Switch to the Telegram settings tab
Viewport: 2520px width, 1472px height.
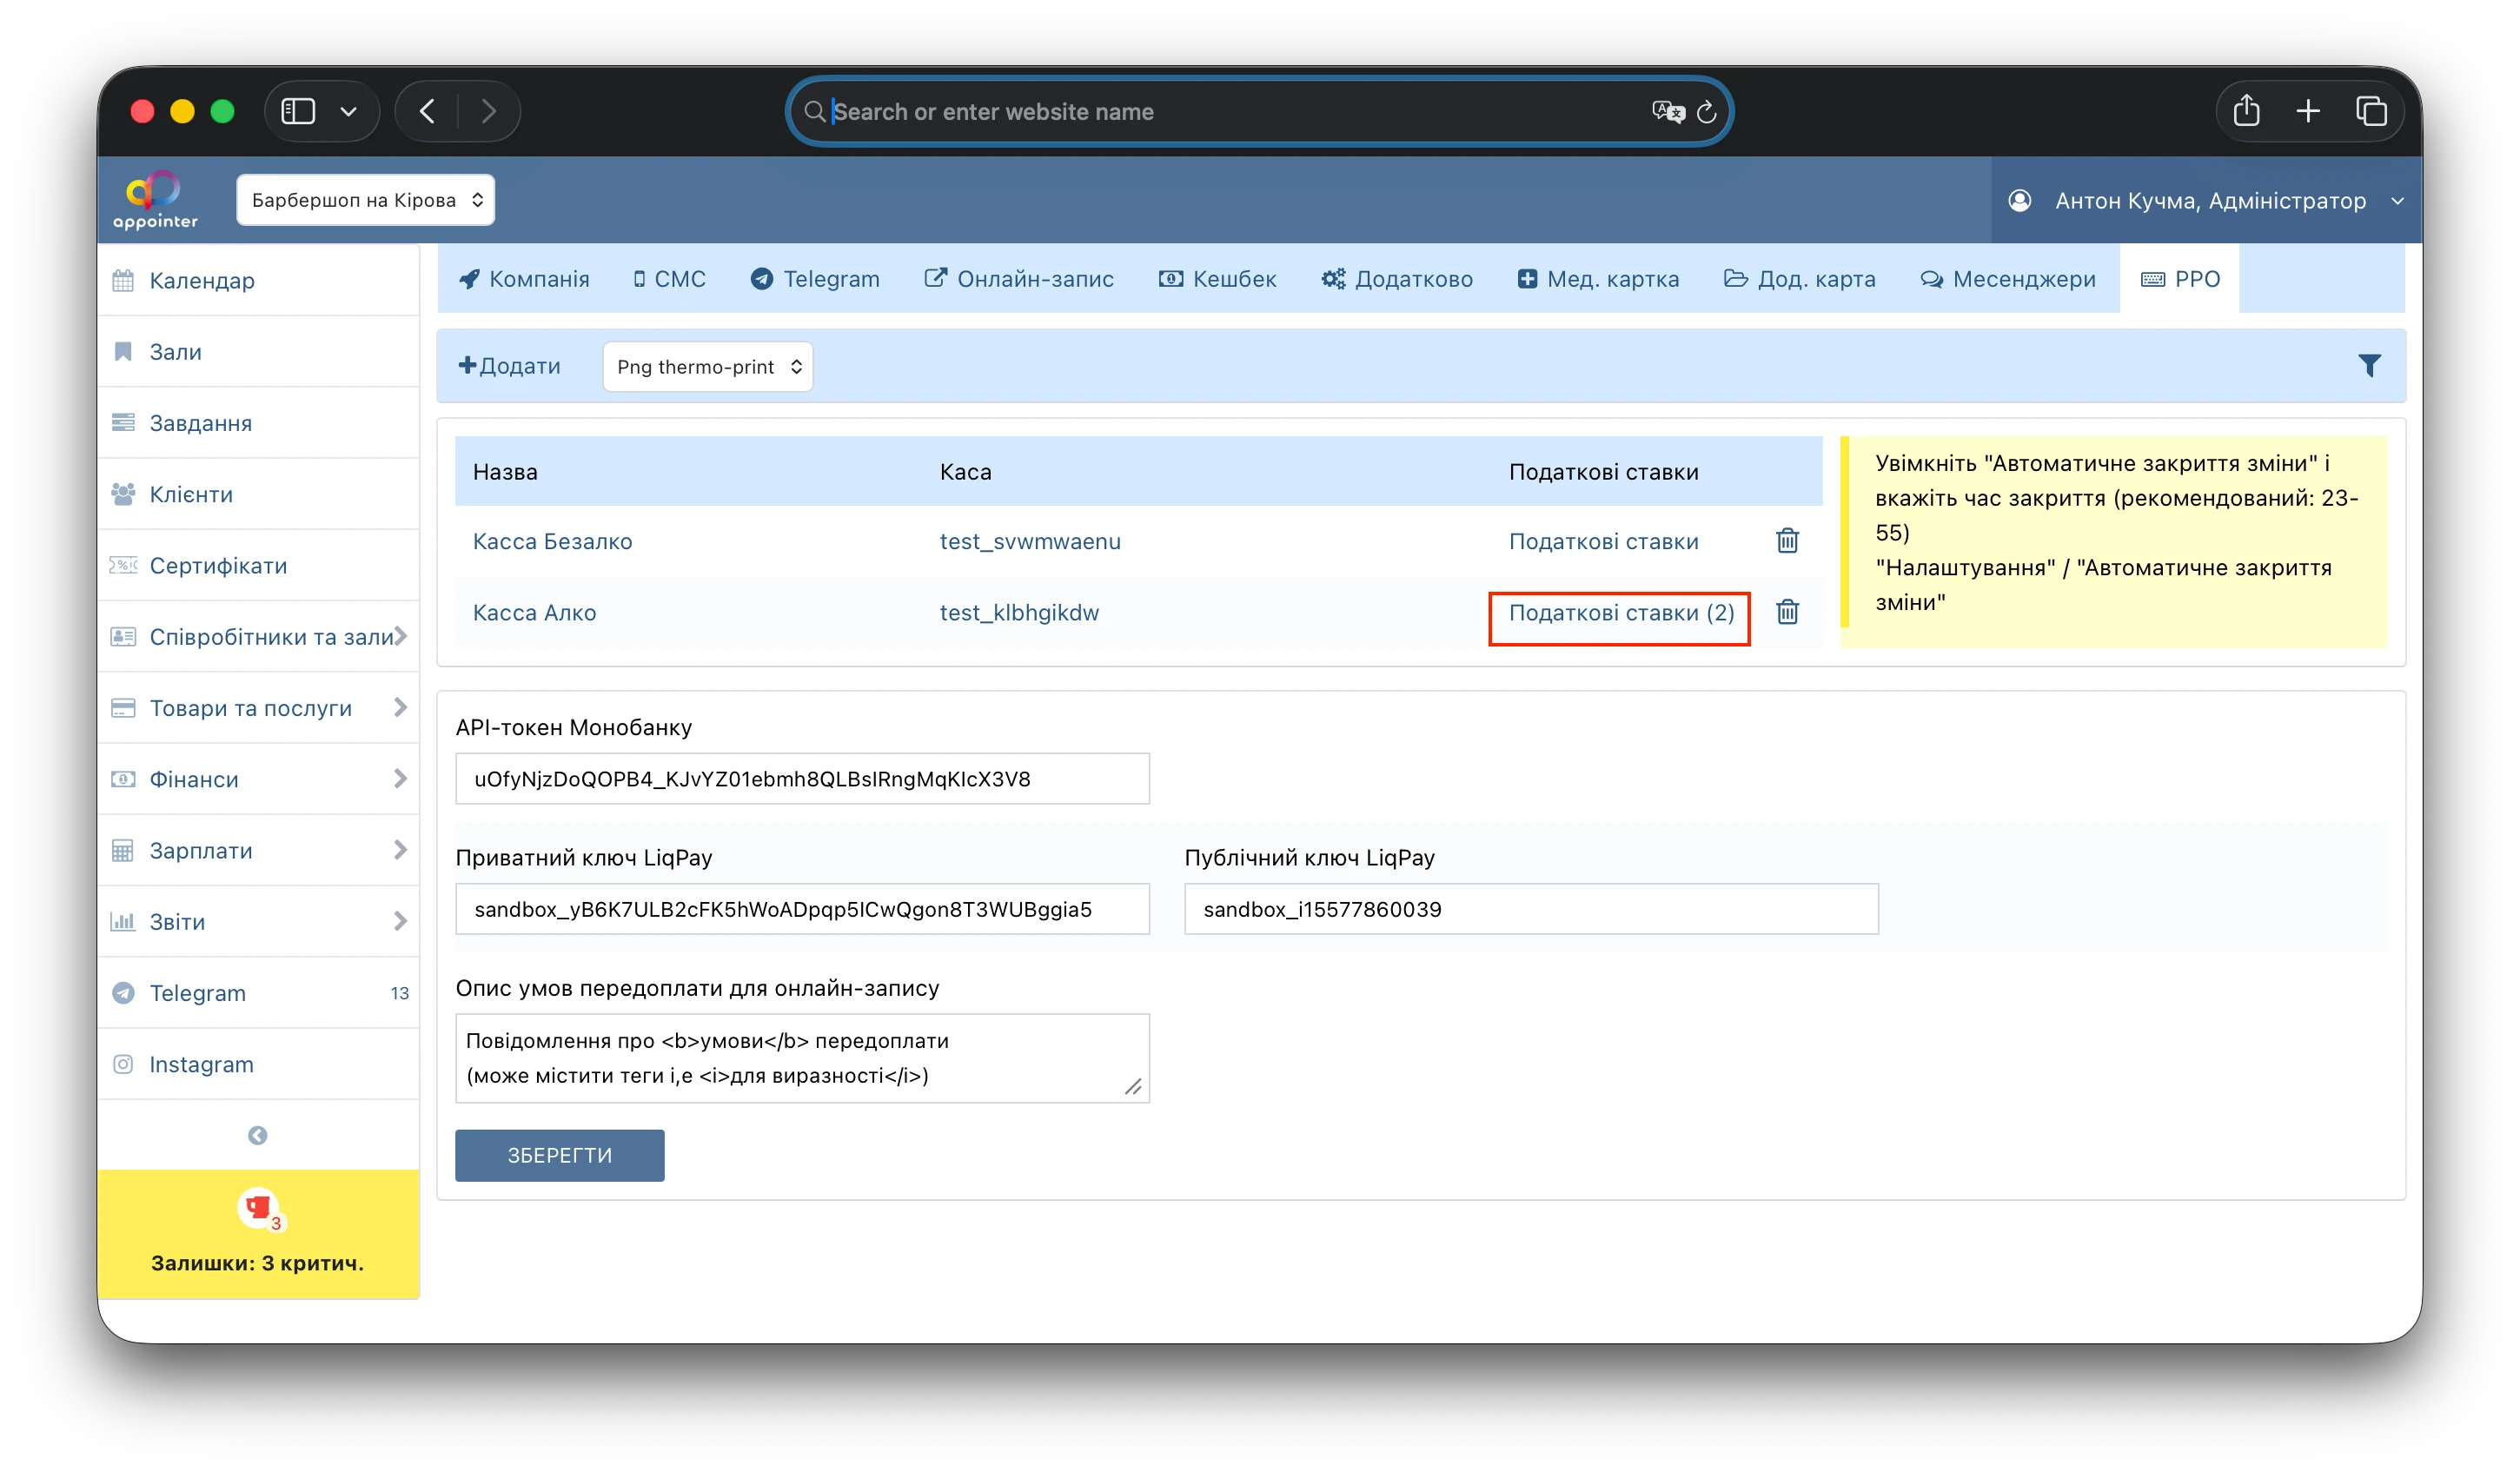coord(815,278)
